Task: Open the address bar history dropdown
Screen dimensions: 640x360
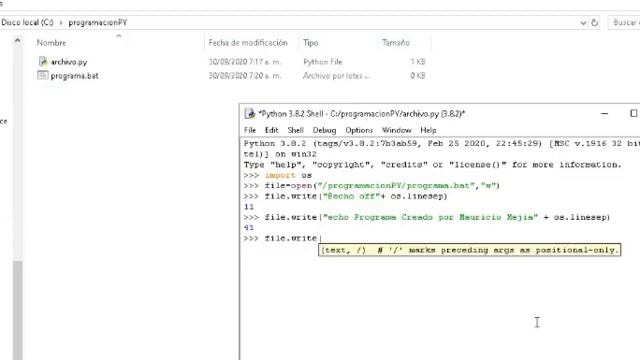Action: coord(583,23)
